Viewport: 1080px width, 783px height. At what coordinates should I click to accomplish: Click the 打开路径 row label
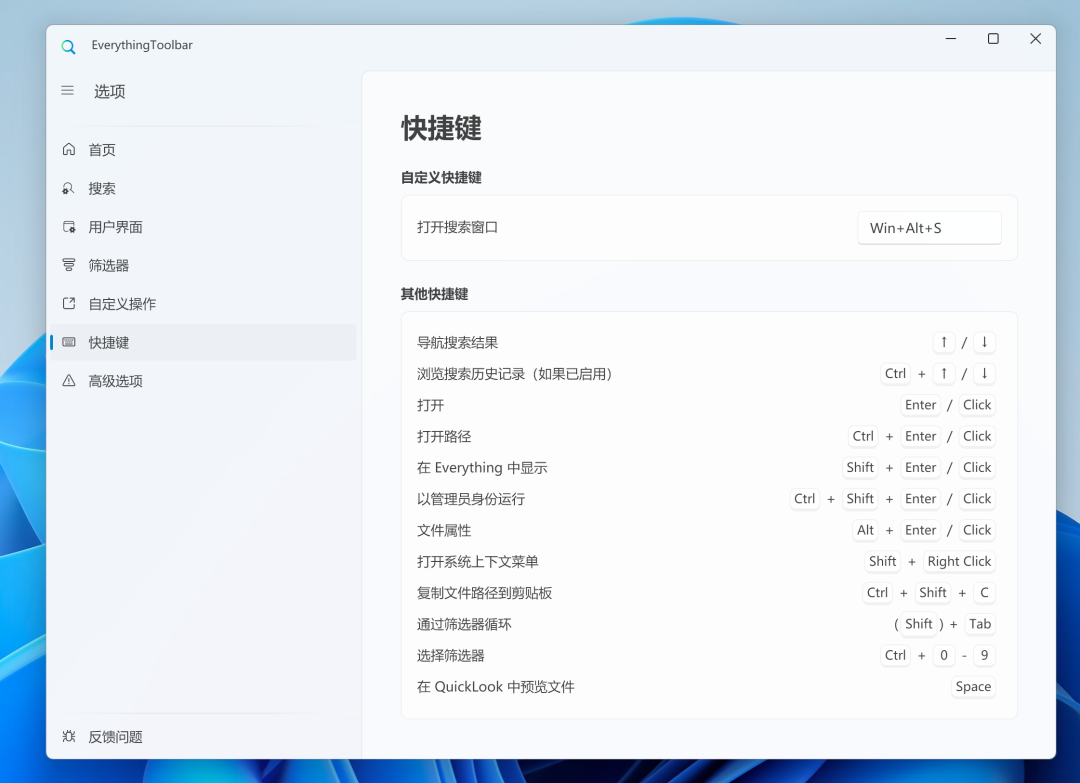click(x=444, y=437)
